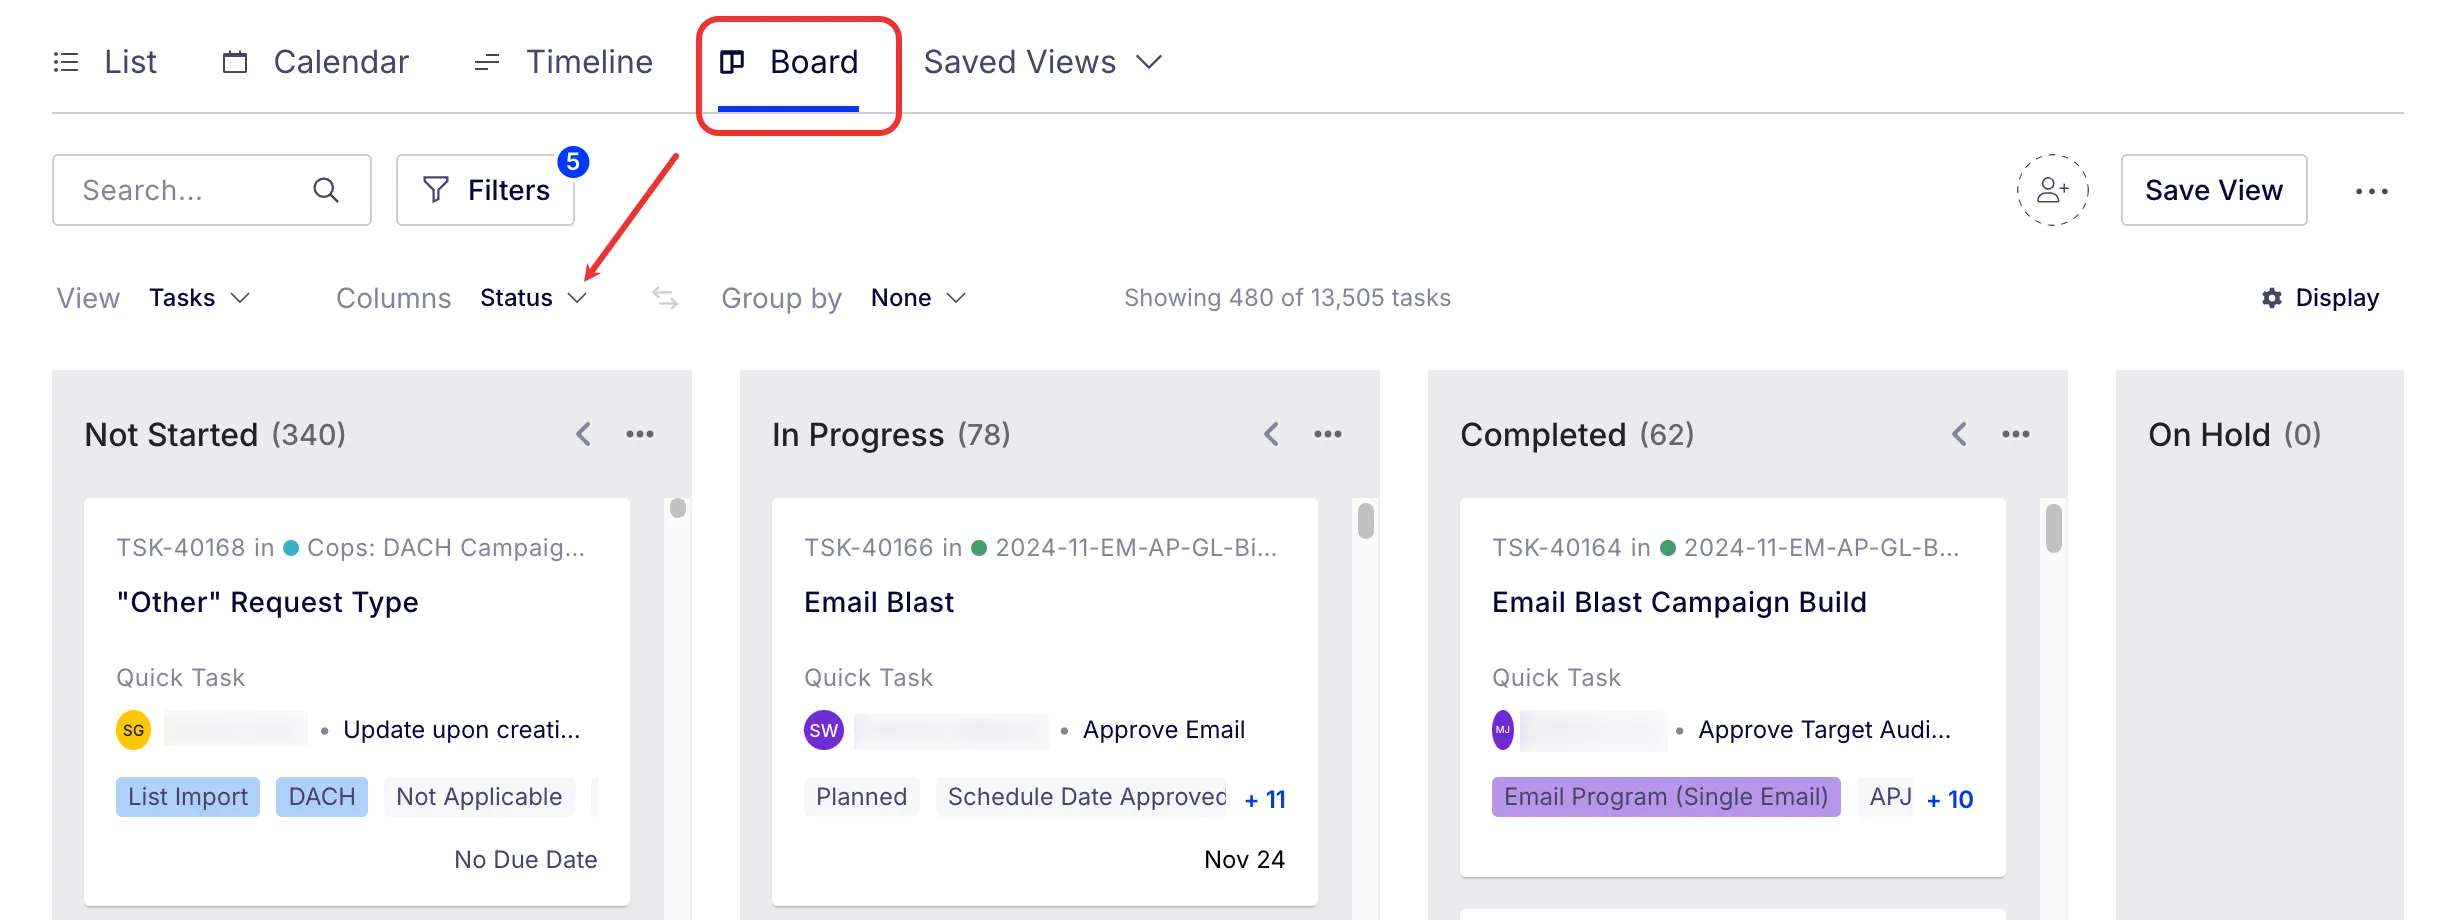Open the Columns Status dropdown
Screen dimensions: 2452x920
[533, 298]
